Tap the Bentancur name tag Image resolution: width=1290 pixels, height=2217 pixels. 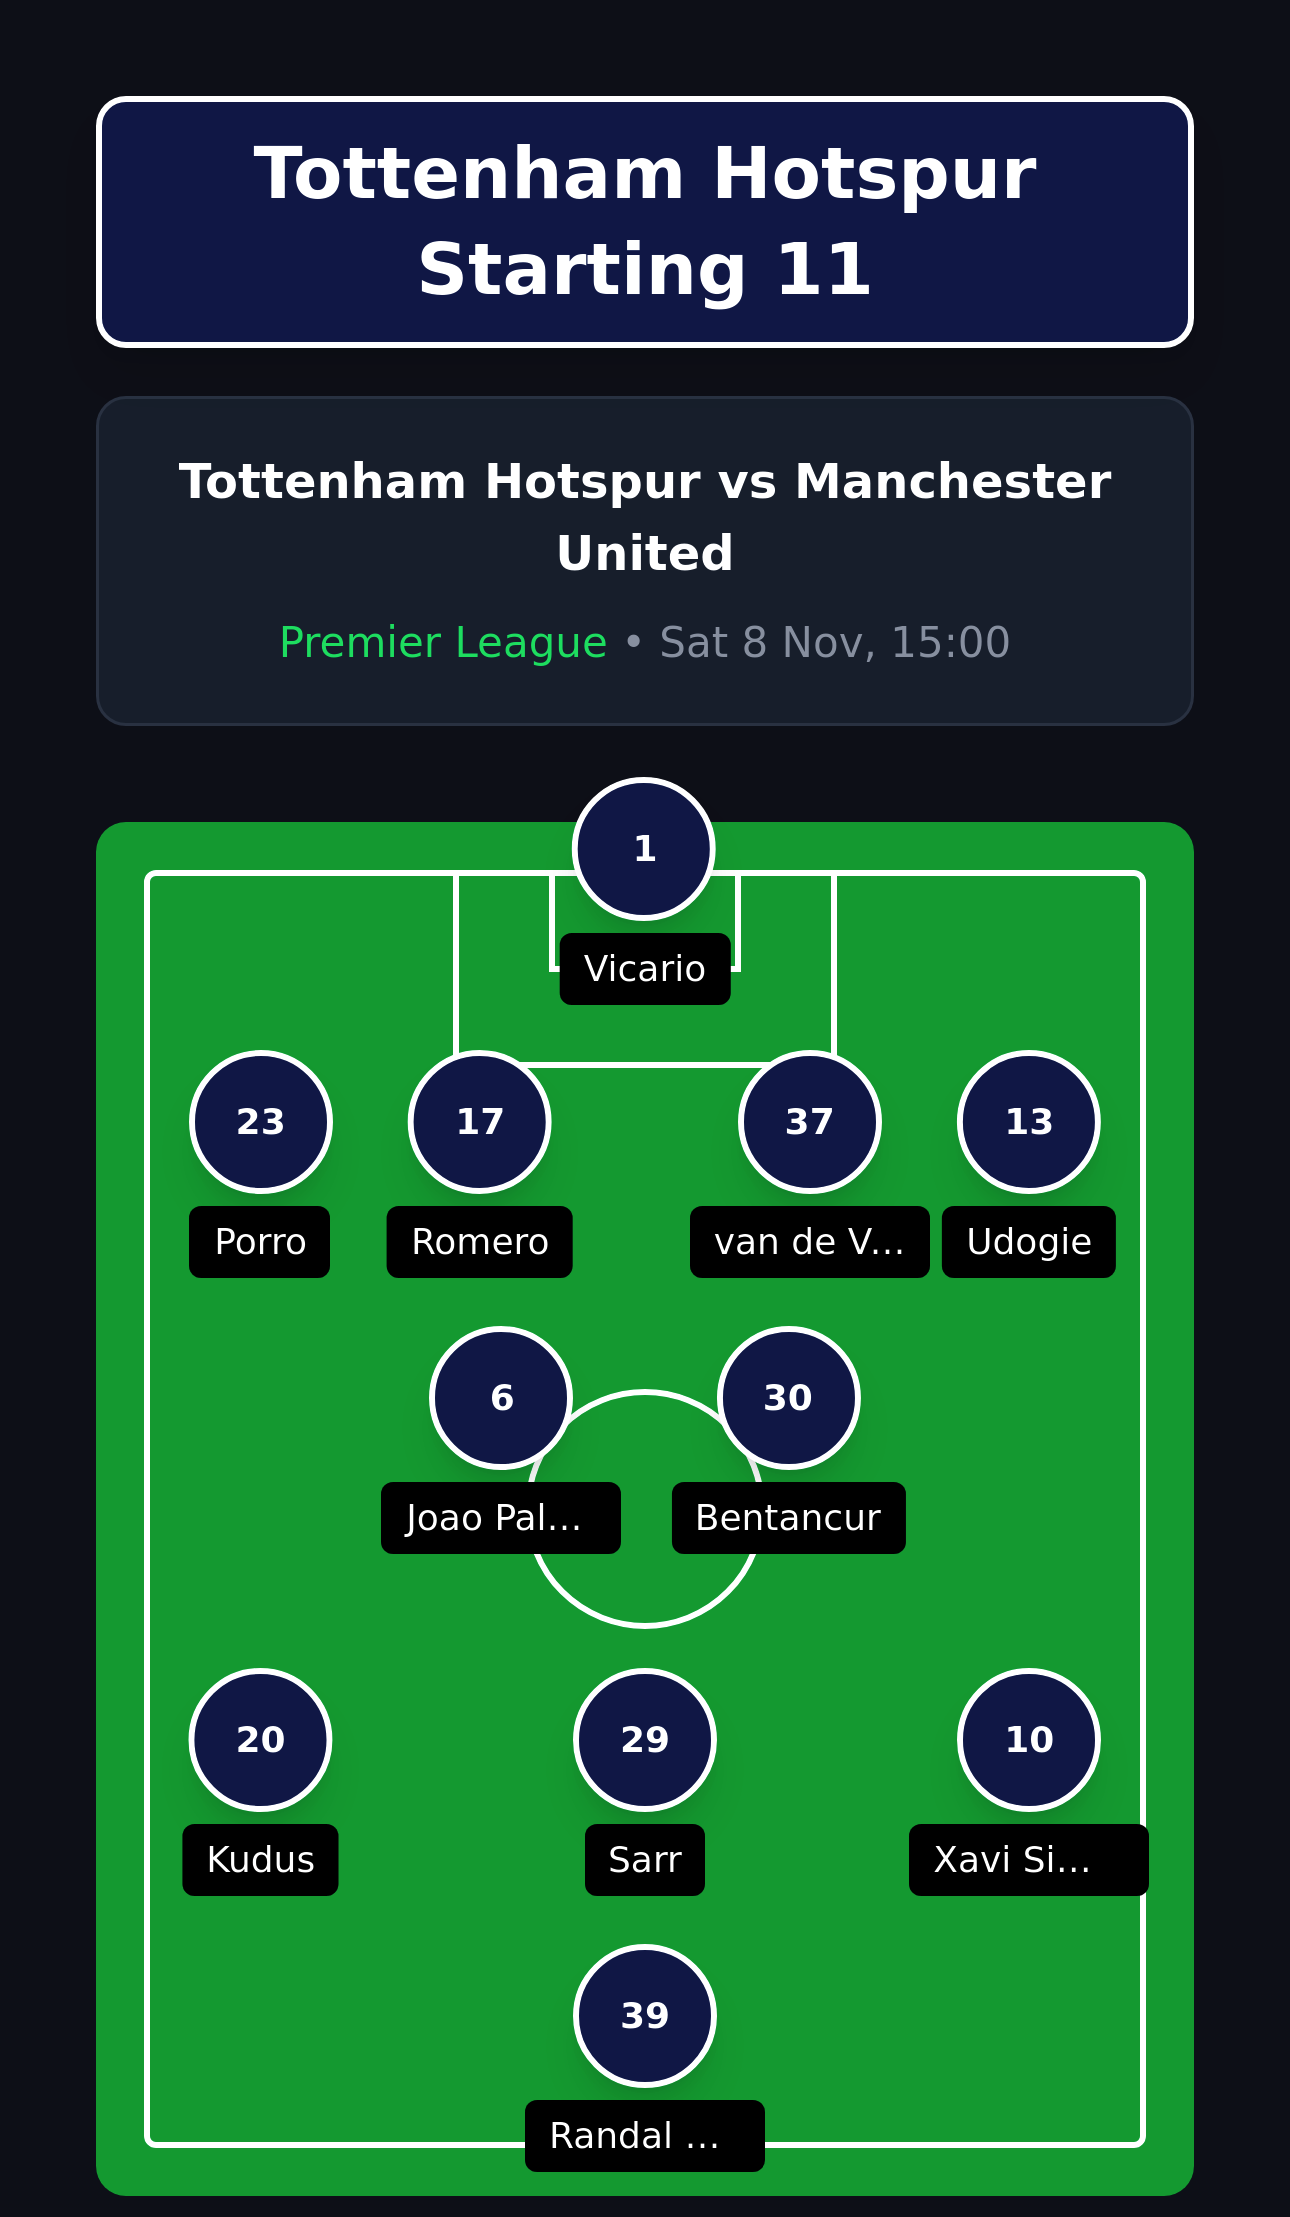pos(788,1517)
